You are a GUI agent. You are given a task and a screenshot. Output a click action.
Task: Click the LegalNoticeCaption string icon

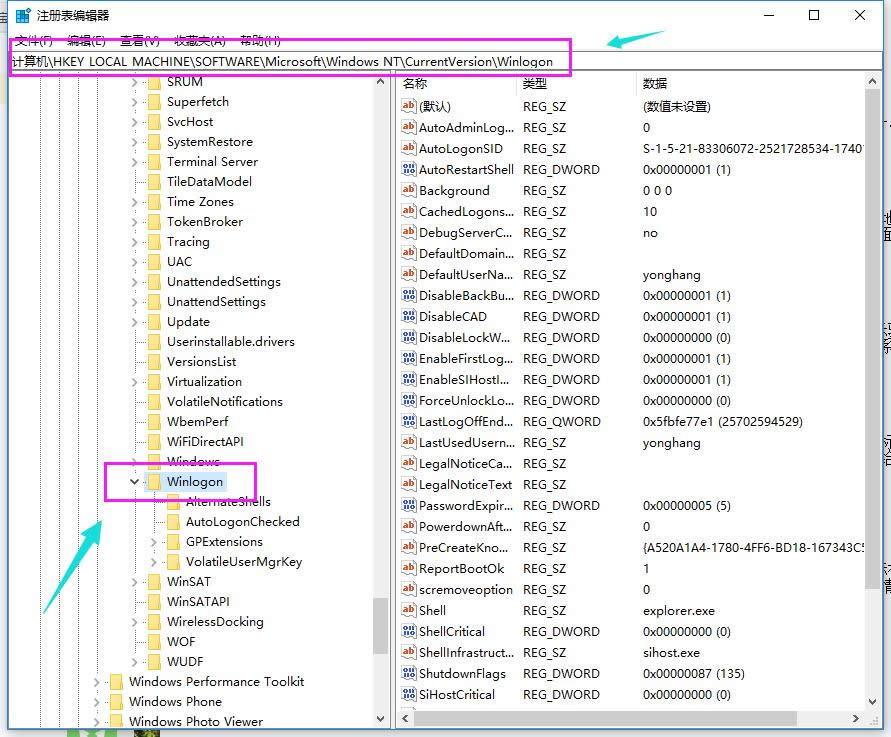(x=408, y=463)
